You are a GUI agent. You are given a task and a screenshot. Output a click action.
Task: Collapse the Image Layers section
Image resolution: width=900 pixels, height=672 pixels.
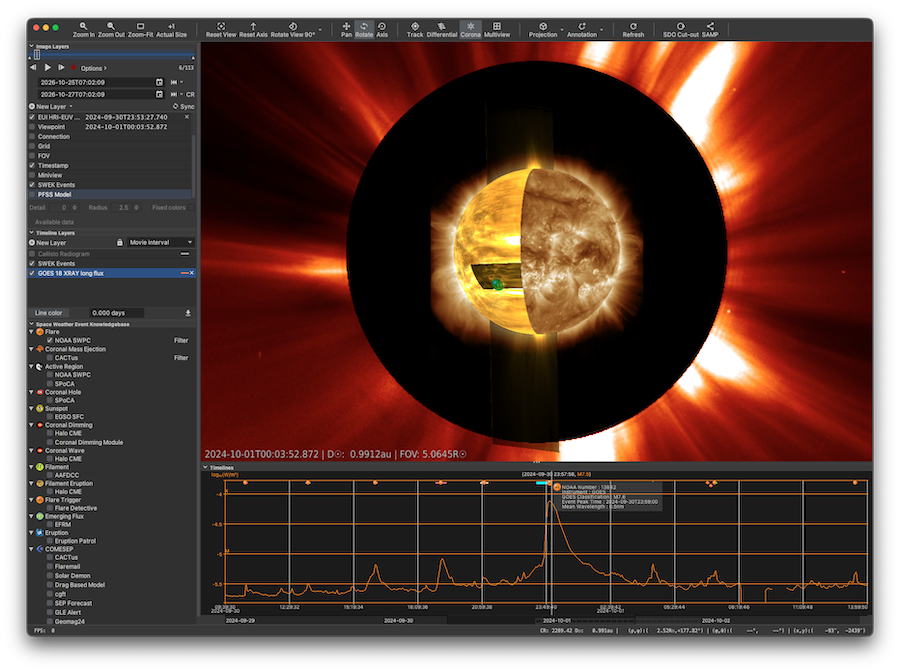point(32,46)
